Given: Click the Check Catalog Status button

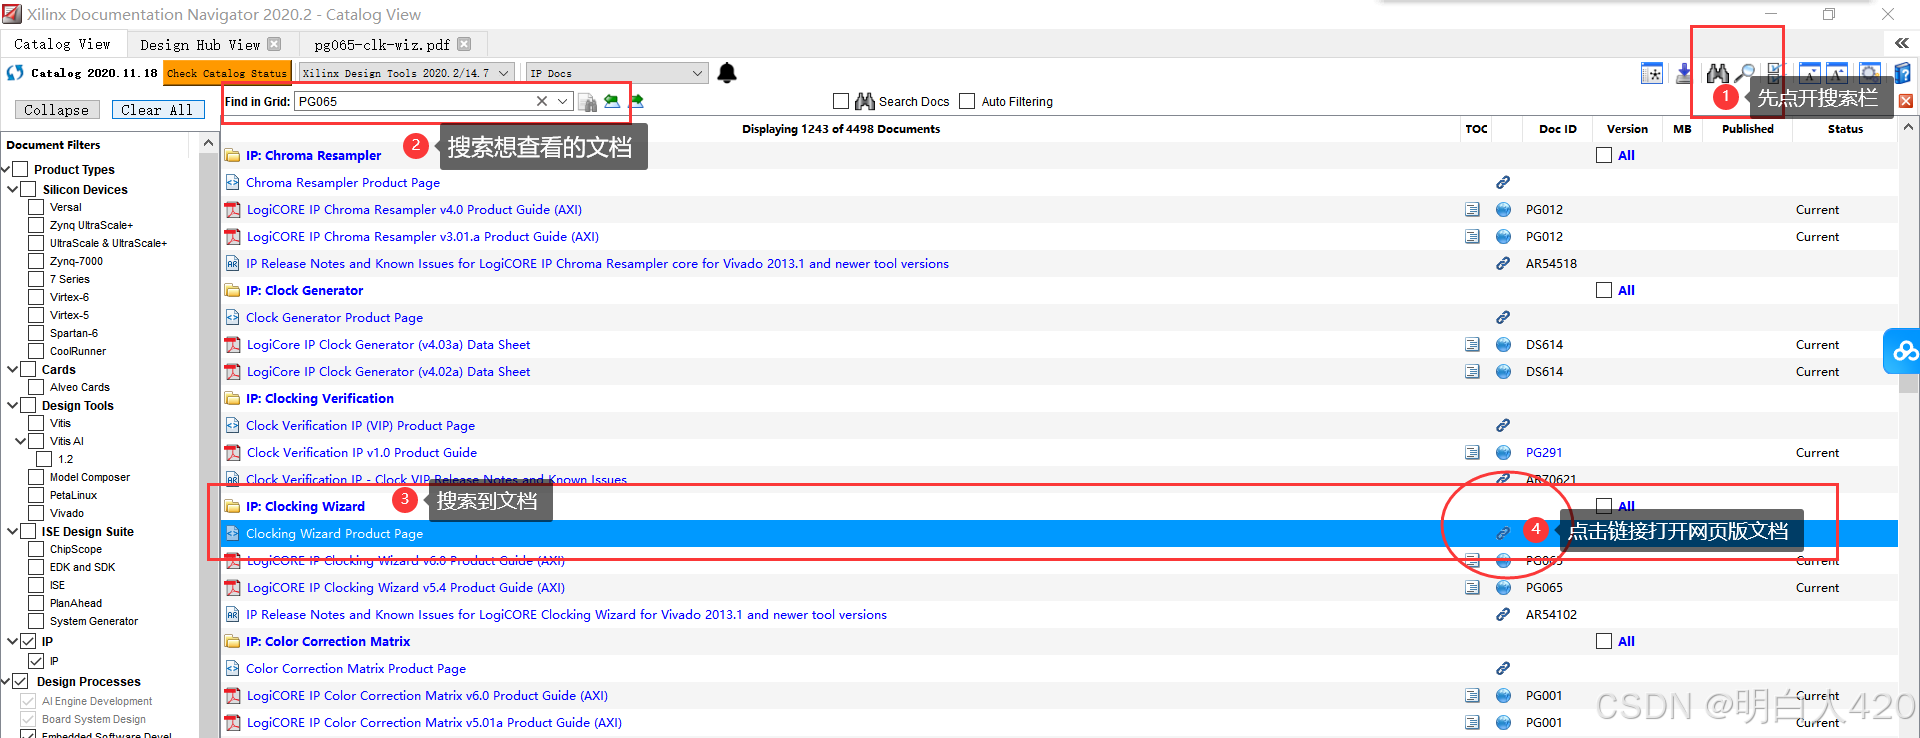Looking at the screenshot, I should (227, 73).
